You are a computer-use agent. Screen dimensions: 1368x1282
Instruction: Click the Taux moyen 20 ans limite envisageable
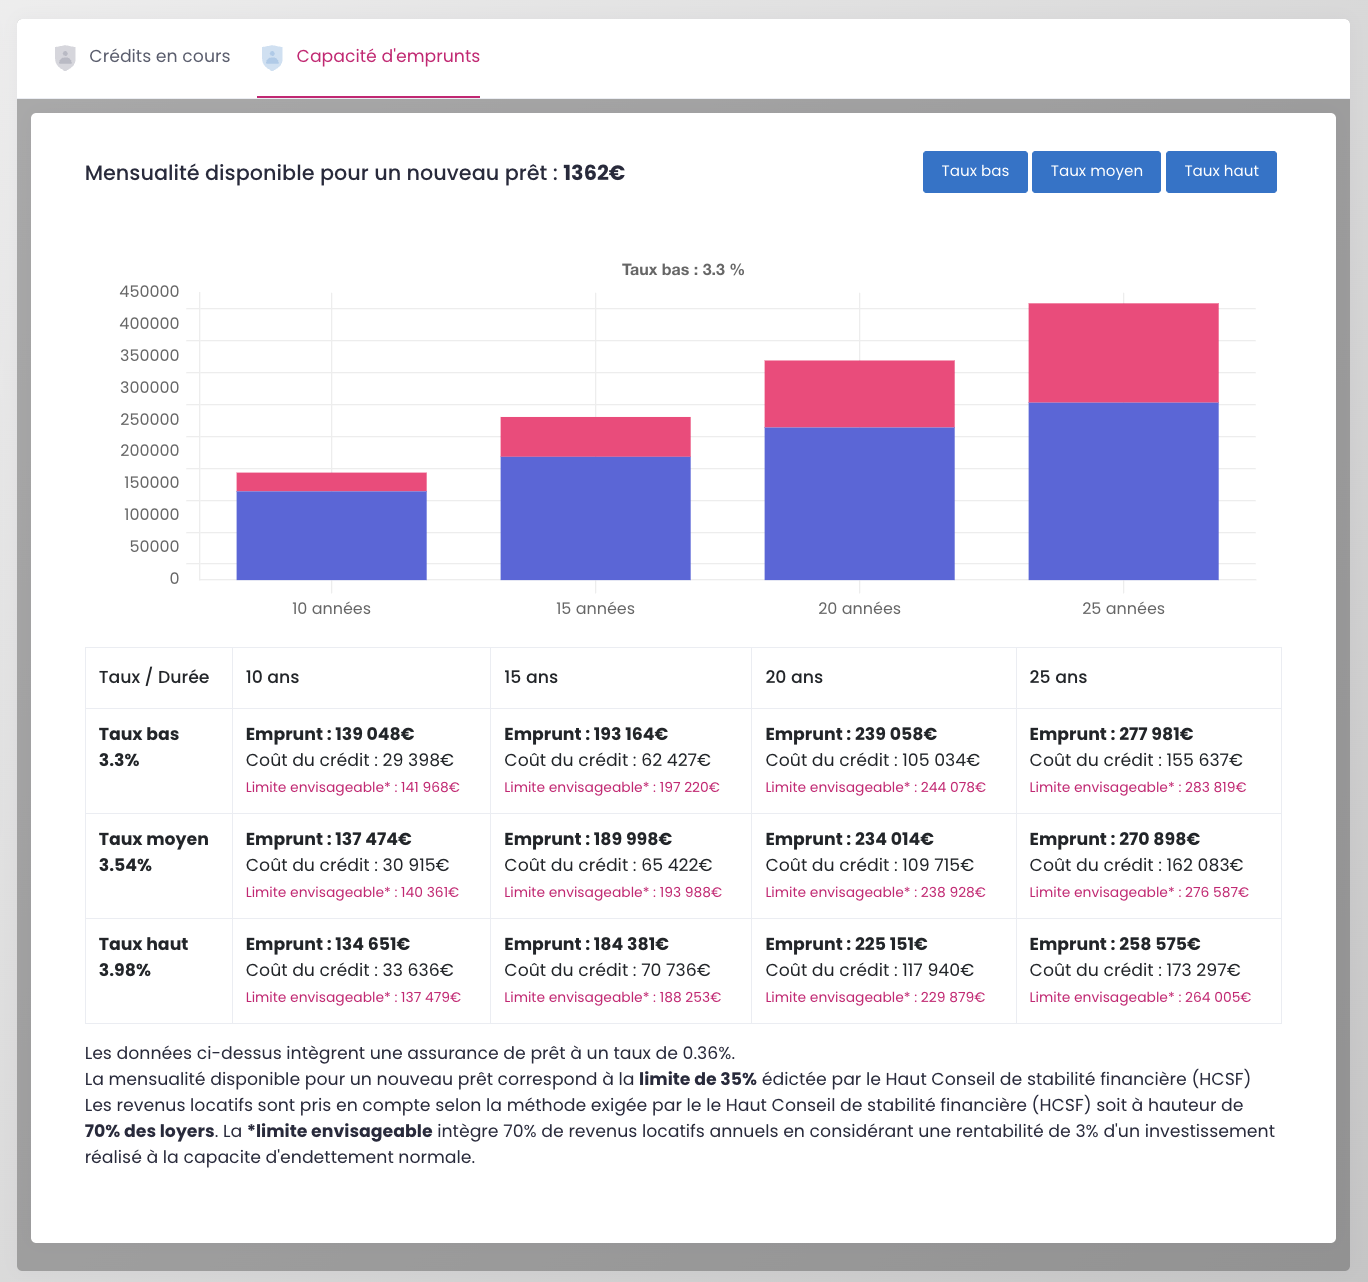[875, 892]
